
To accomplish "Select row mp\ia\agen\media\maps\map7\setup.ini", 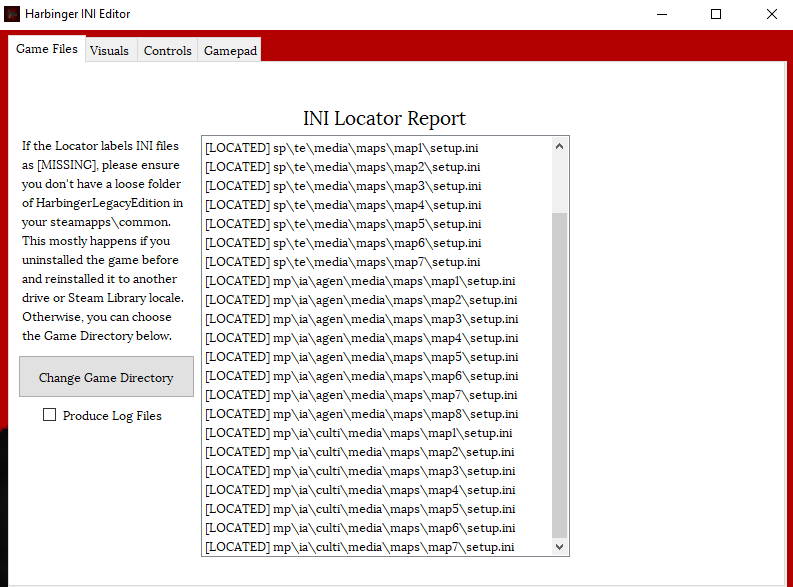I will (x=377, y=395).
